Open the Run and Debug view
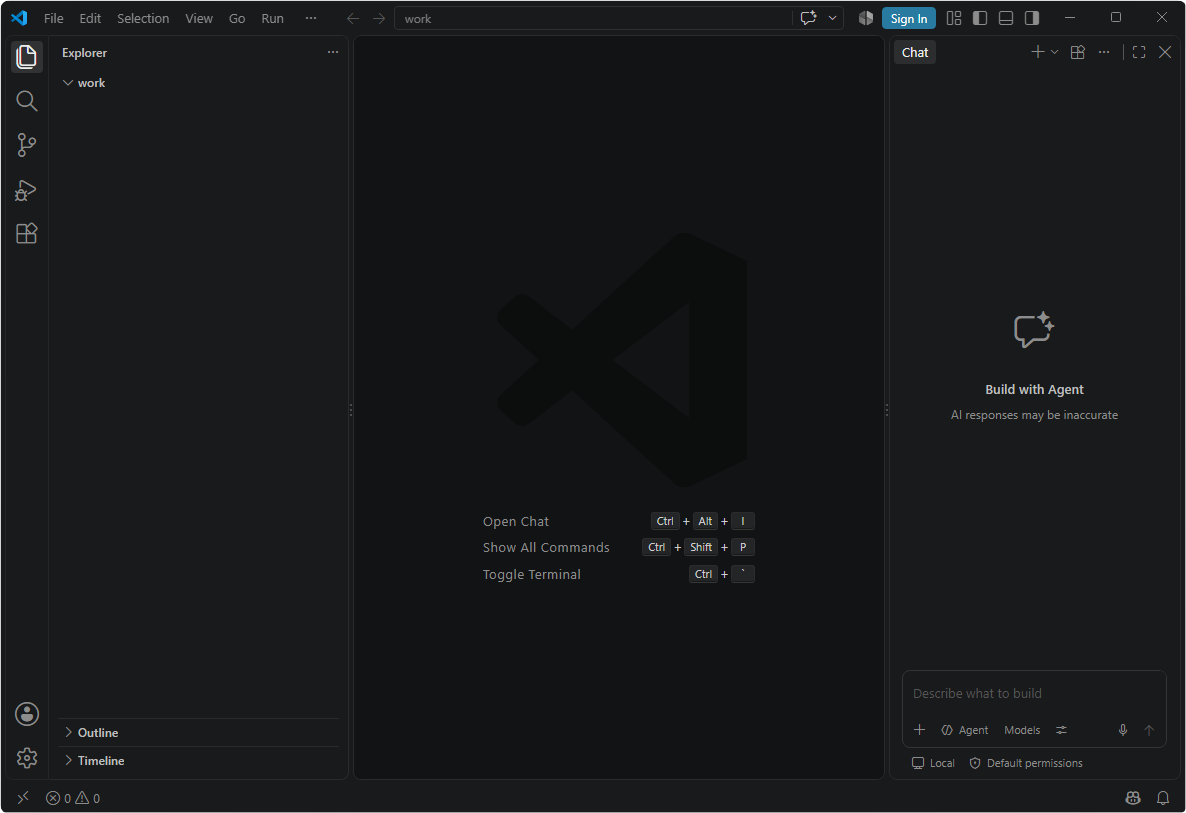The image size is (1186, 813). (x=26, y=190)
